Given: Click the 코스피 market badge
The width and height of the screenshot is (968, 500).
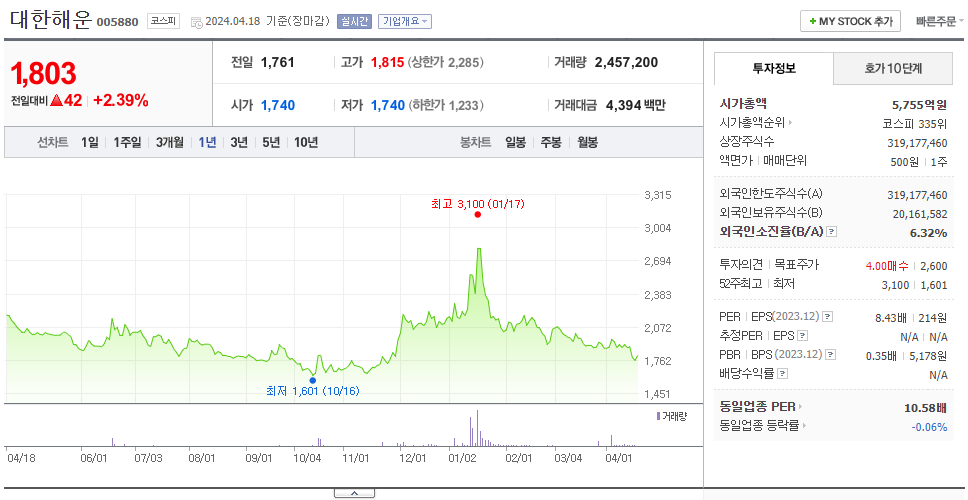Looking at the screenshot, I should click(163, 22).
